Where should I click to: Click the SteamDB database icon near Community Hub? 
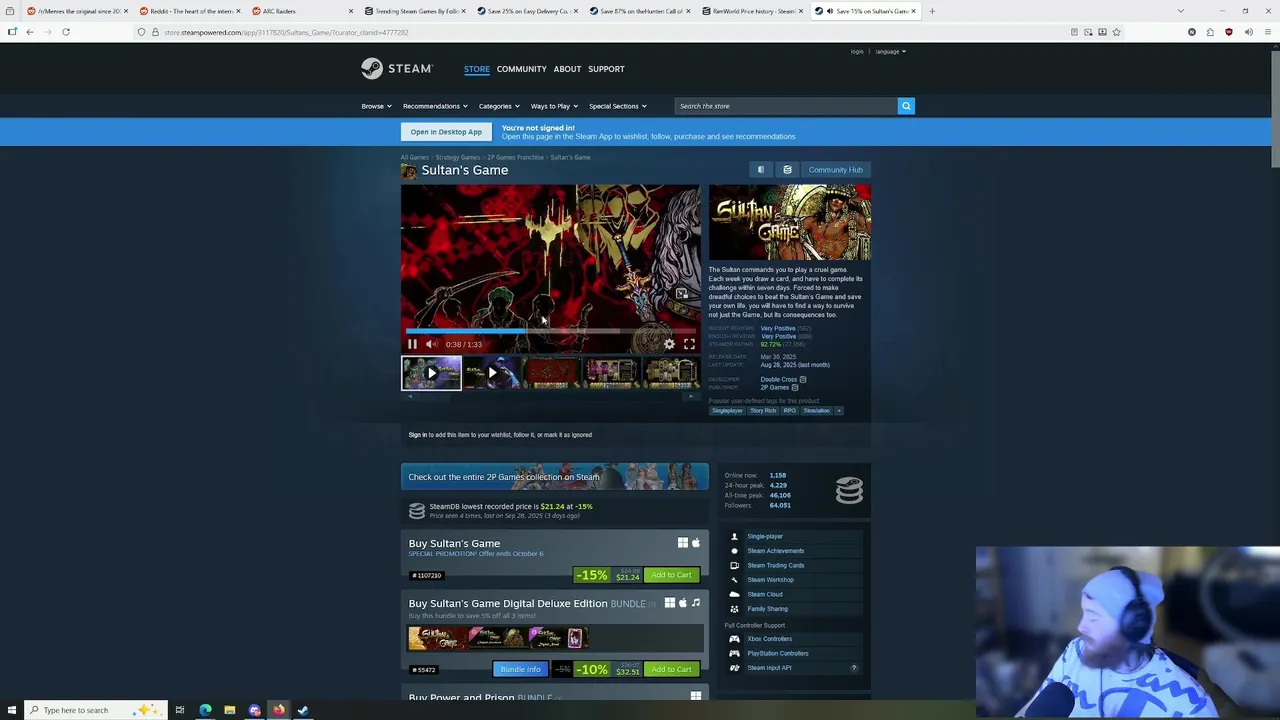[x=787, y=170]
